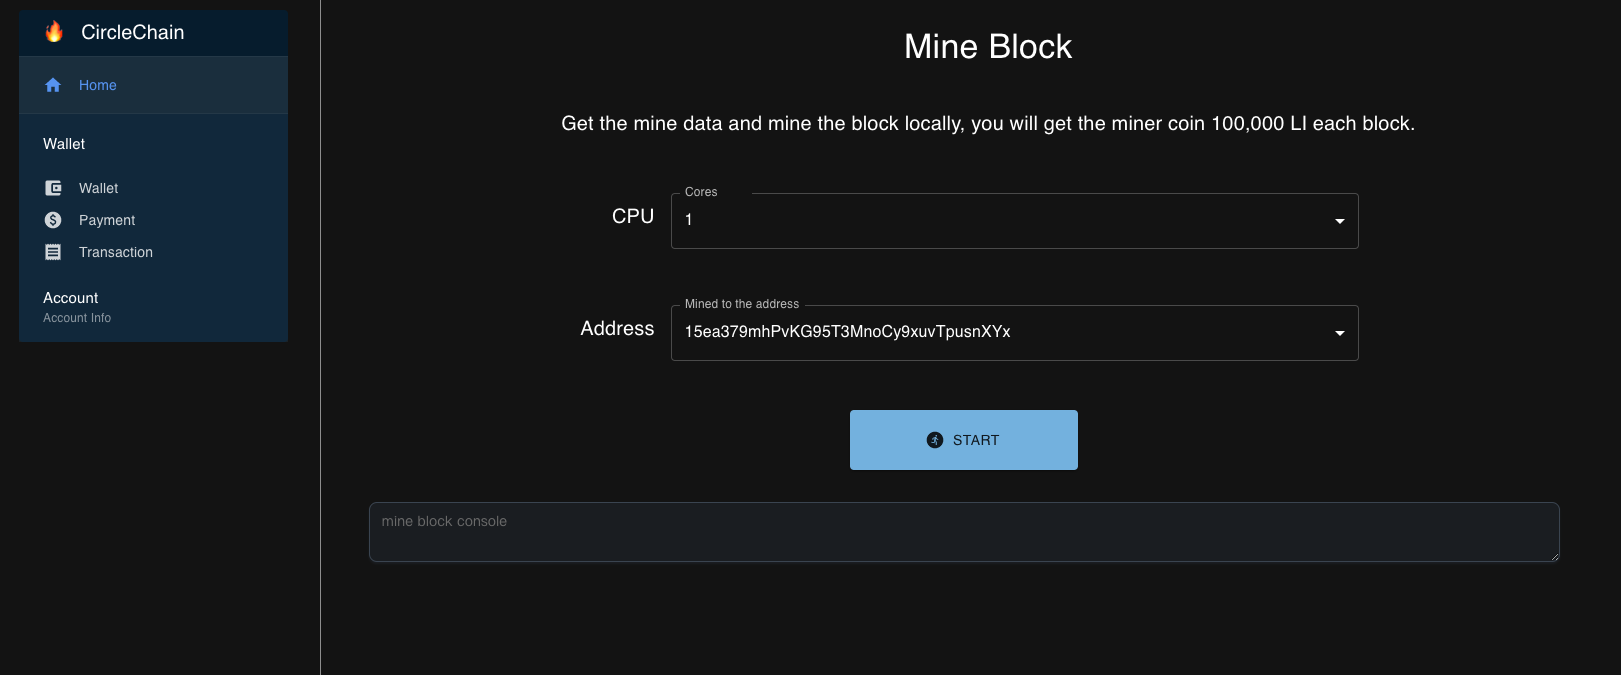Viewport: 1621px width, 675px height.
Task: Select the Wallet item label under Wallet section
Action: pos(98,188)
